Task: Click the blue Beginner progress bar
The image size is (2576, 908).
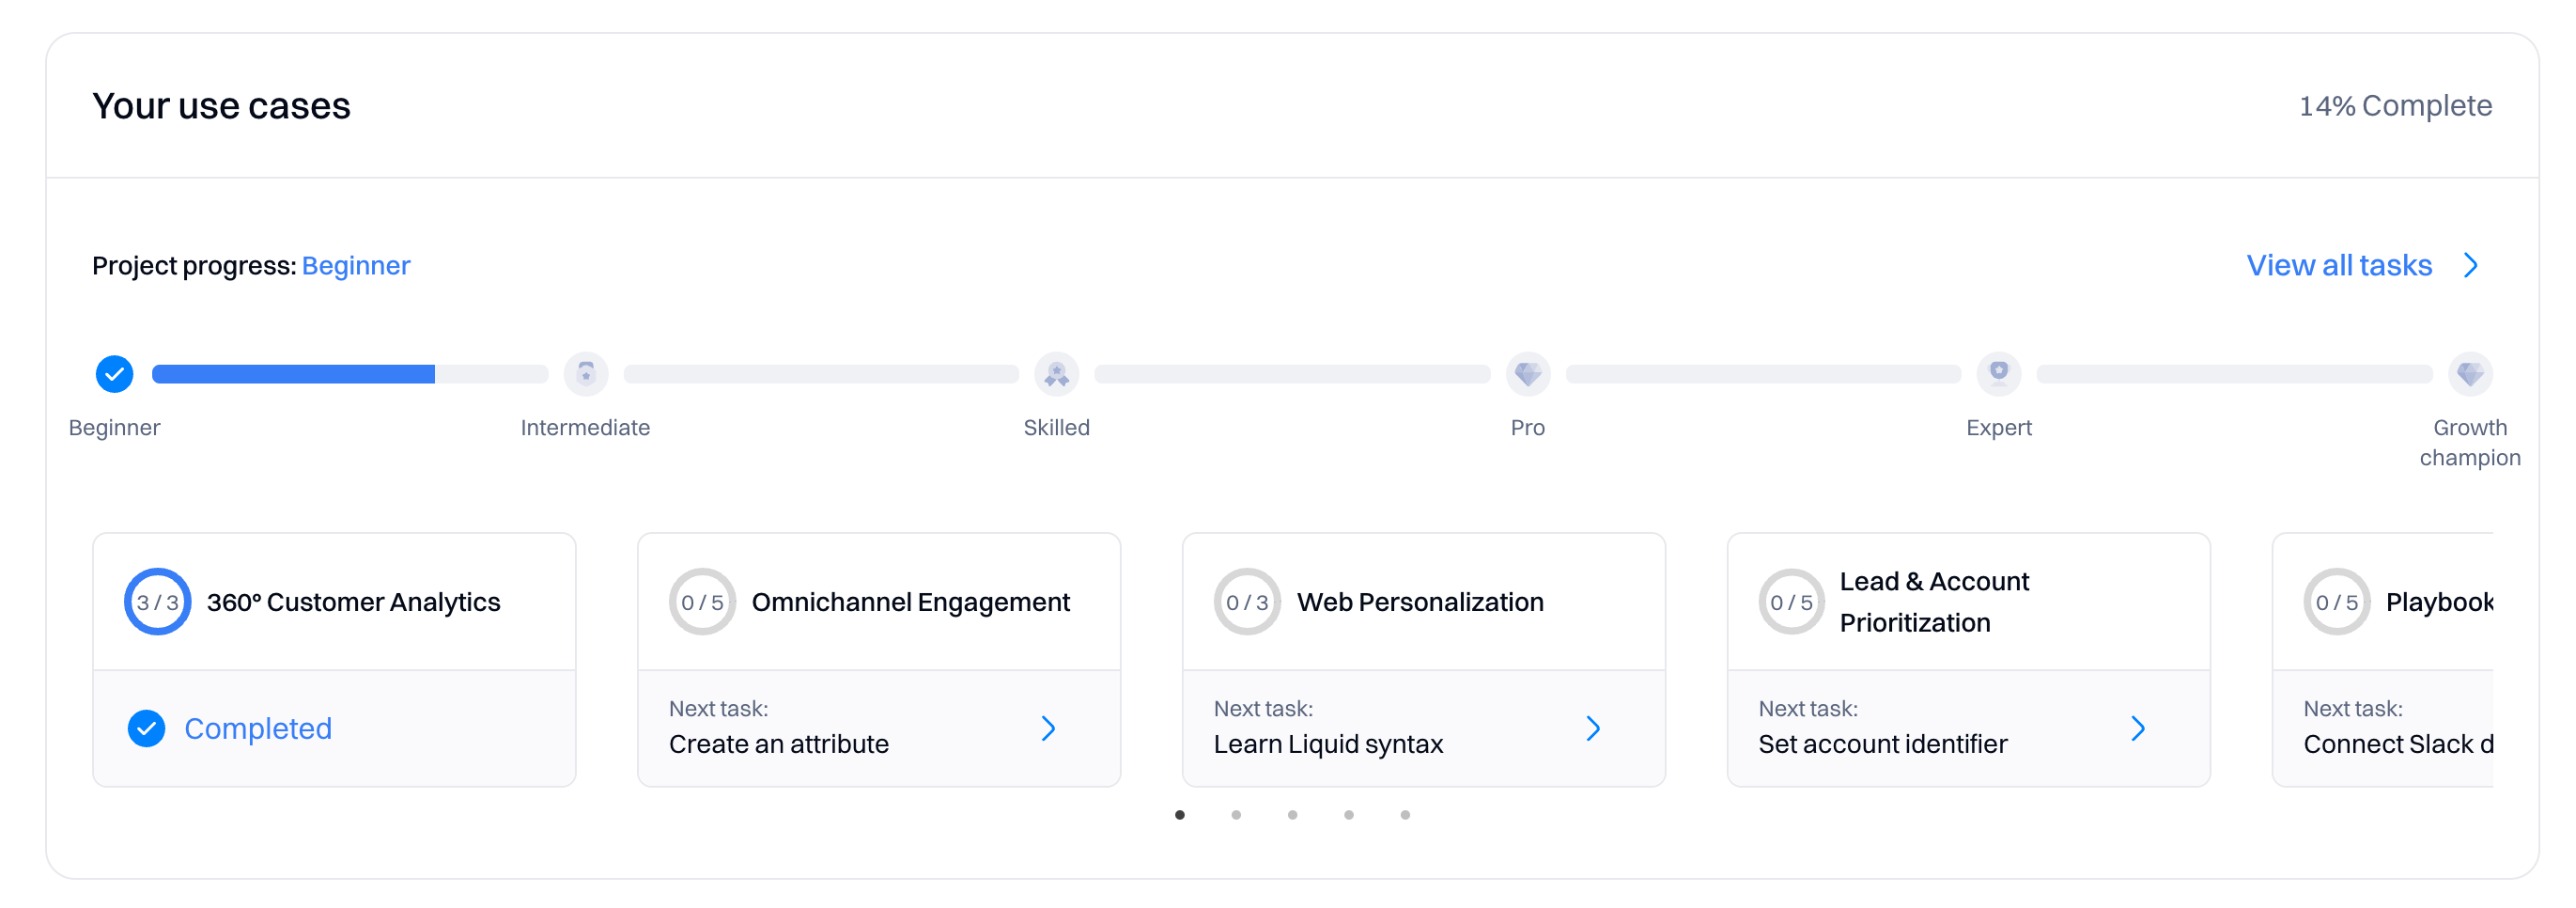Action: pos(293,374)
